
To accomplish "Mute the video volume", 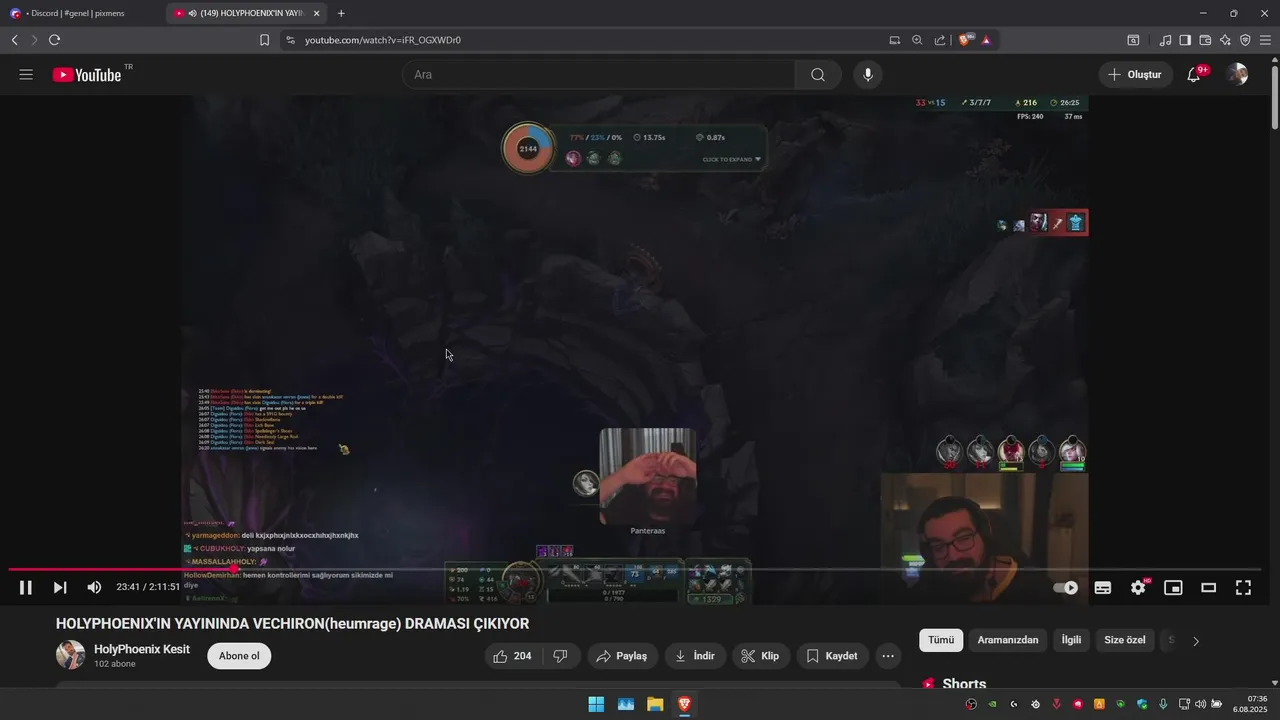I will [x=94, y=588].
